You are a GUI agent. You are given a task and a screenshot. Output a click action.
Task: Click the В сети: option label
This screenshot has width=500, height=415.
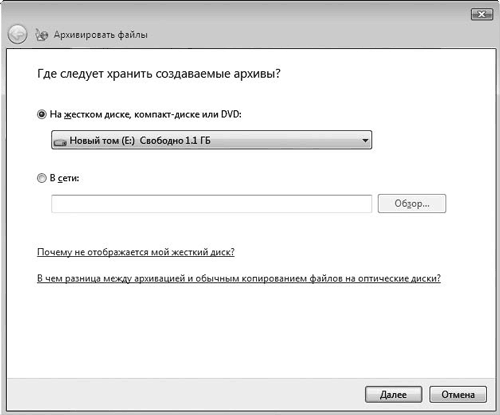coord(64,178)
